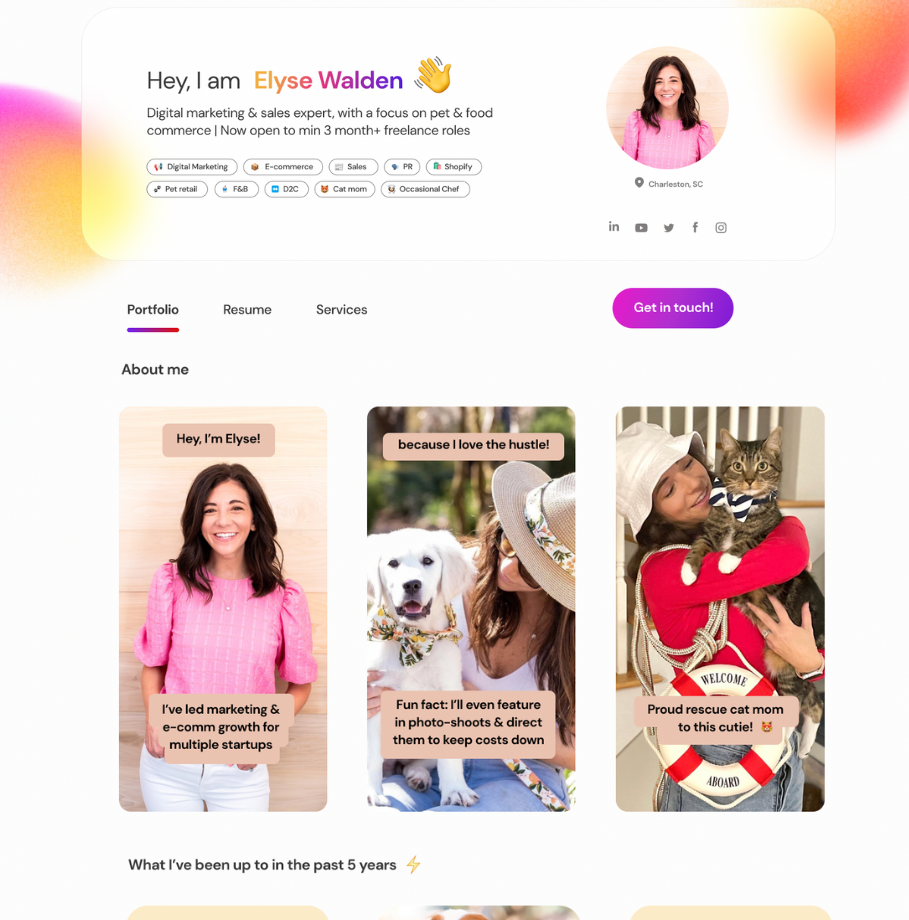Open the 'Hey, I'm Elyse!' photo card
Screen dimensions: 909x920
point(223,609)
